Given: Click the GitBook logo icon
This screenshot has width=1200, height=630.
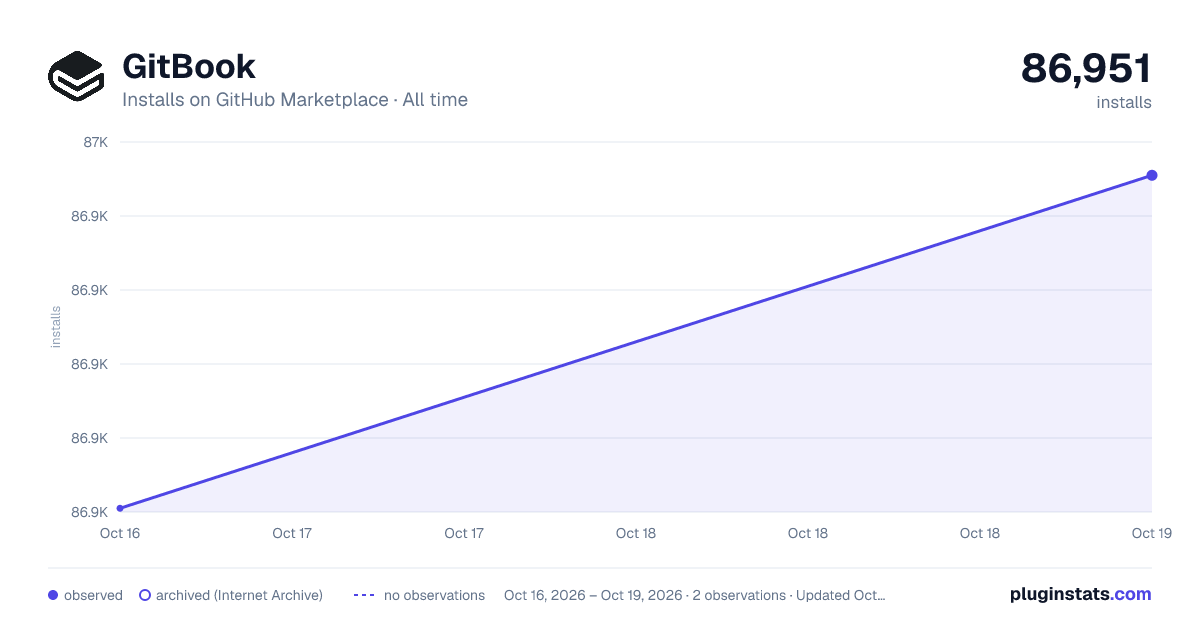Looking at the screenshot, I should pyautogui.click(x=76, y=76).
